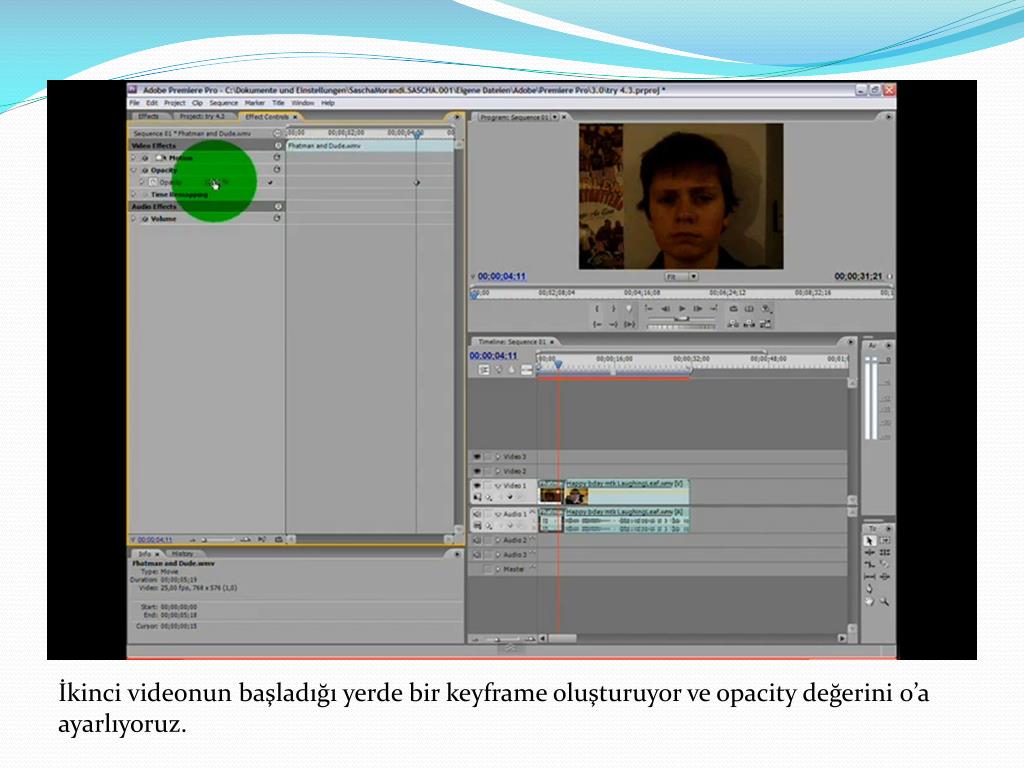Open the Edit menu
Viewport: 1024px width, 768px height.
pos(152,103)
